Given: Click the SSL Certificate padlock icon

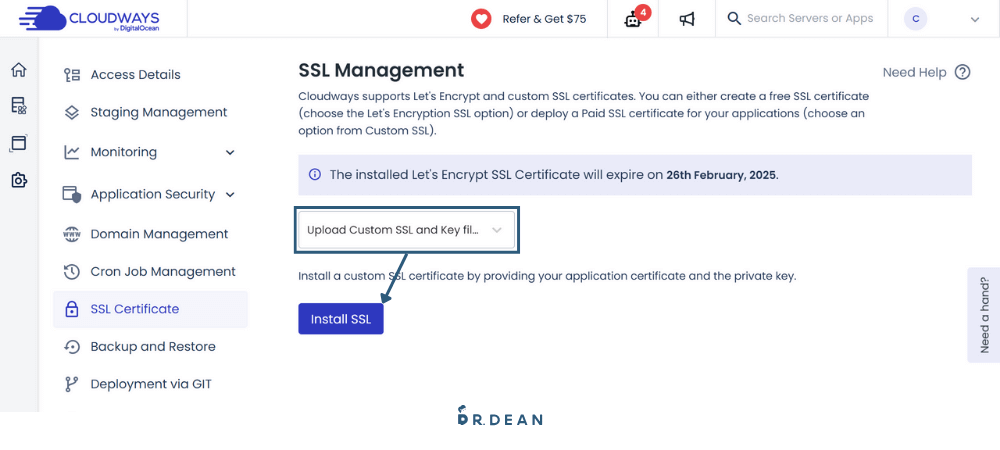Looking at the screenshot, I should point(71,310).
